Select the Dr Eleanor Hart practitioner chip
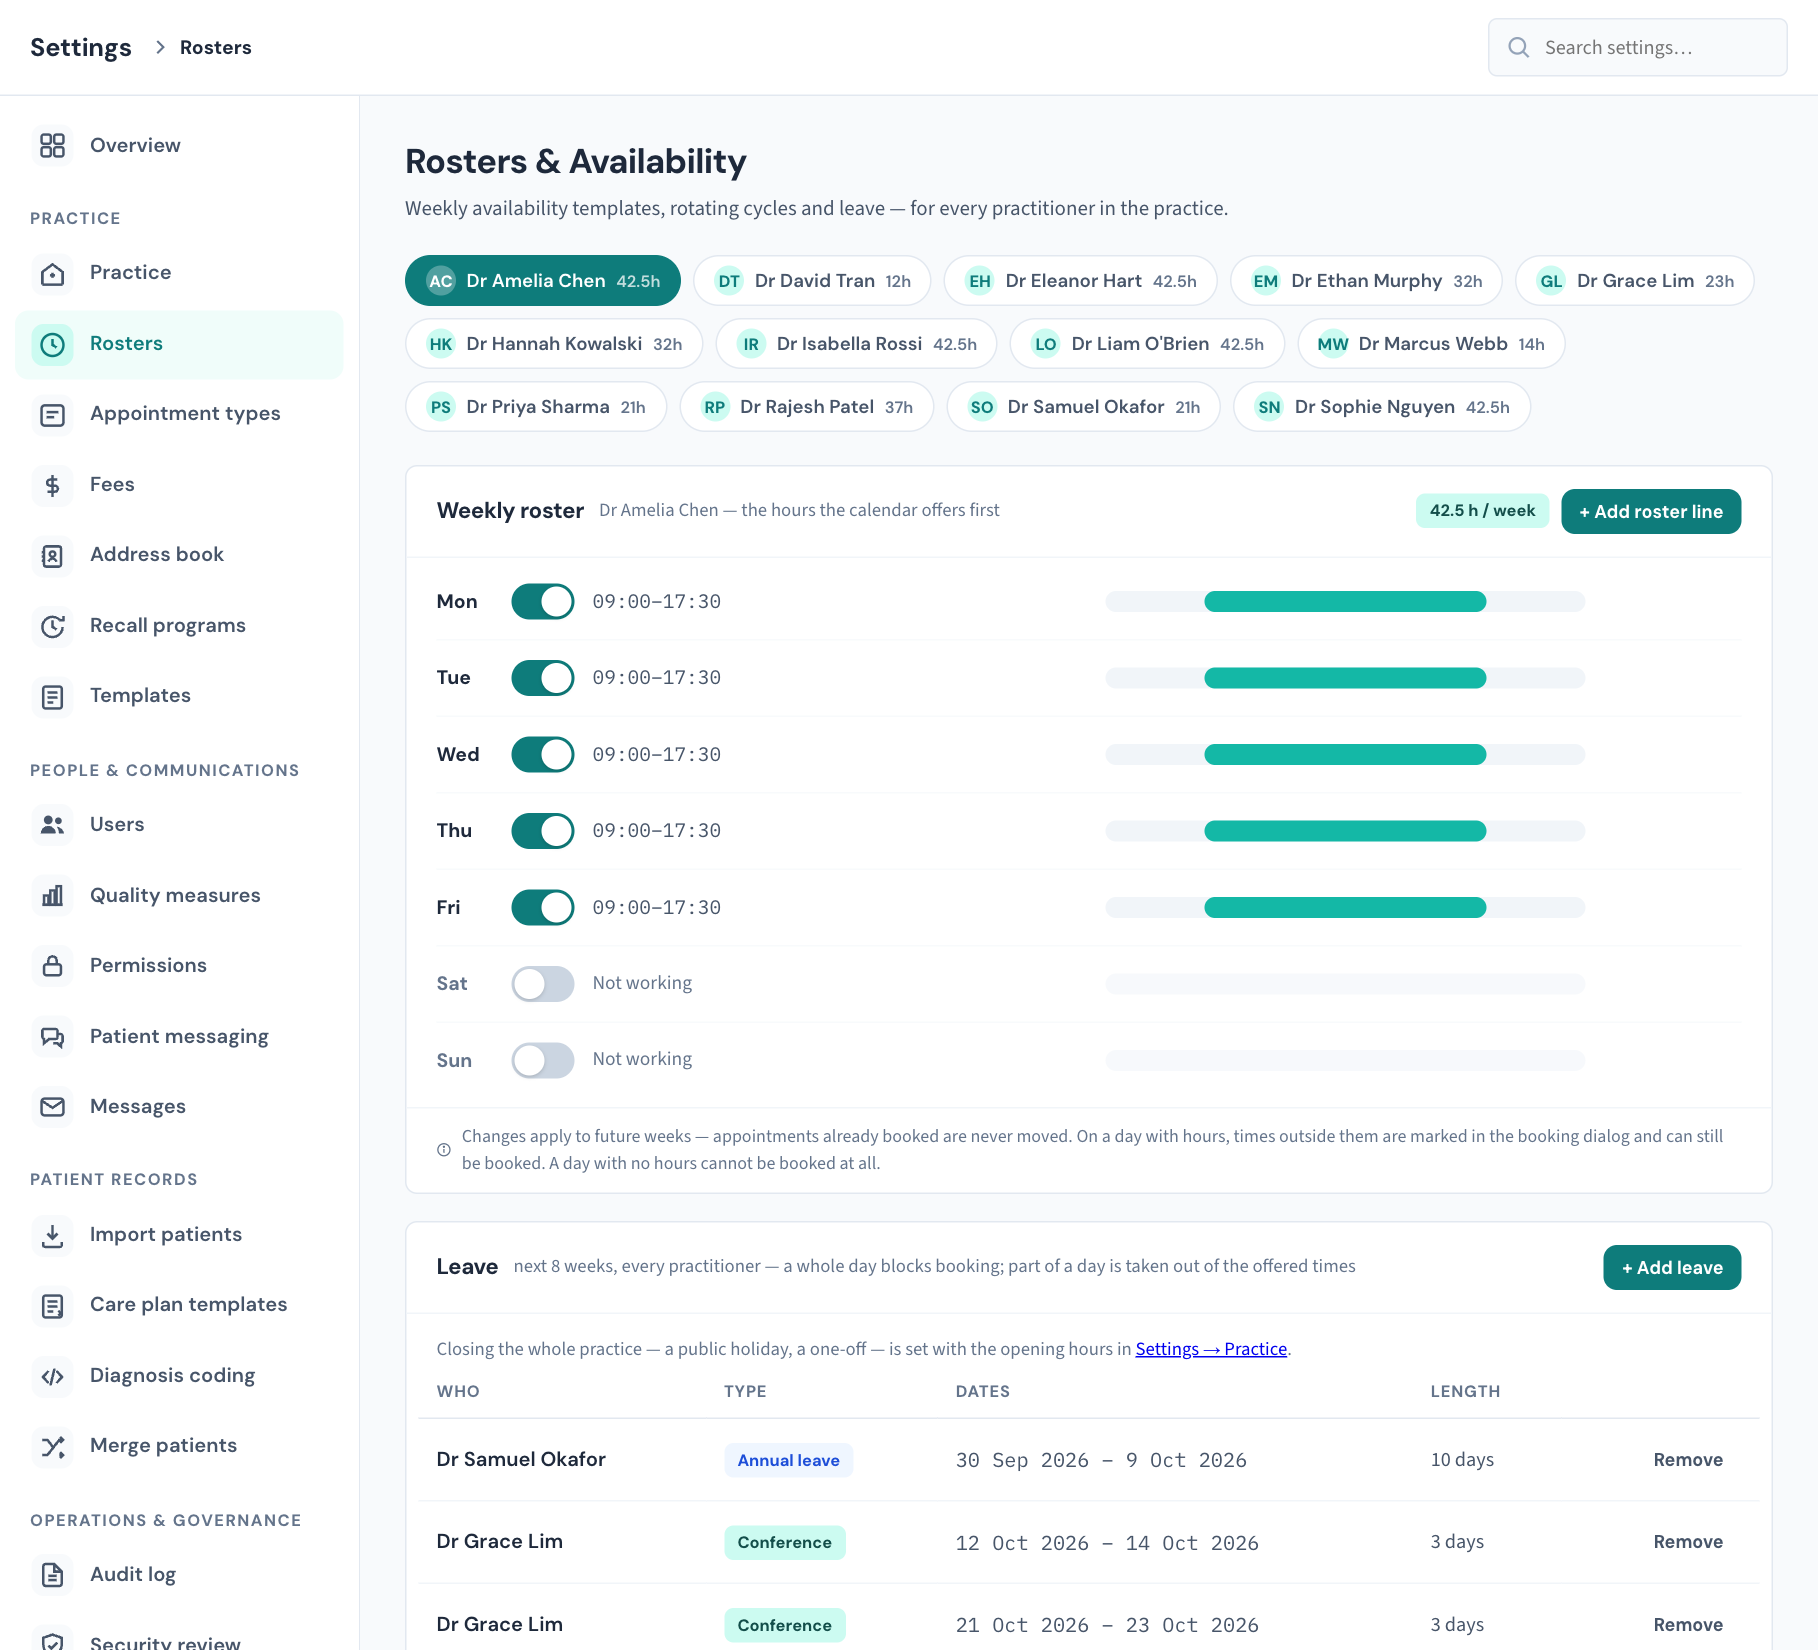This screenshot has width=1818, height=1650. [x=1080, y=281]
